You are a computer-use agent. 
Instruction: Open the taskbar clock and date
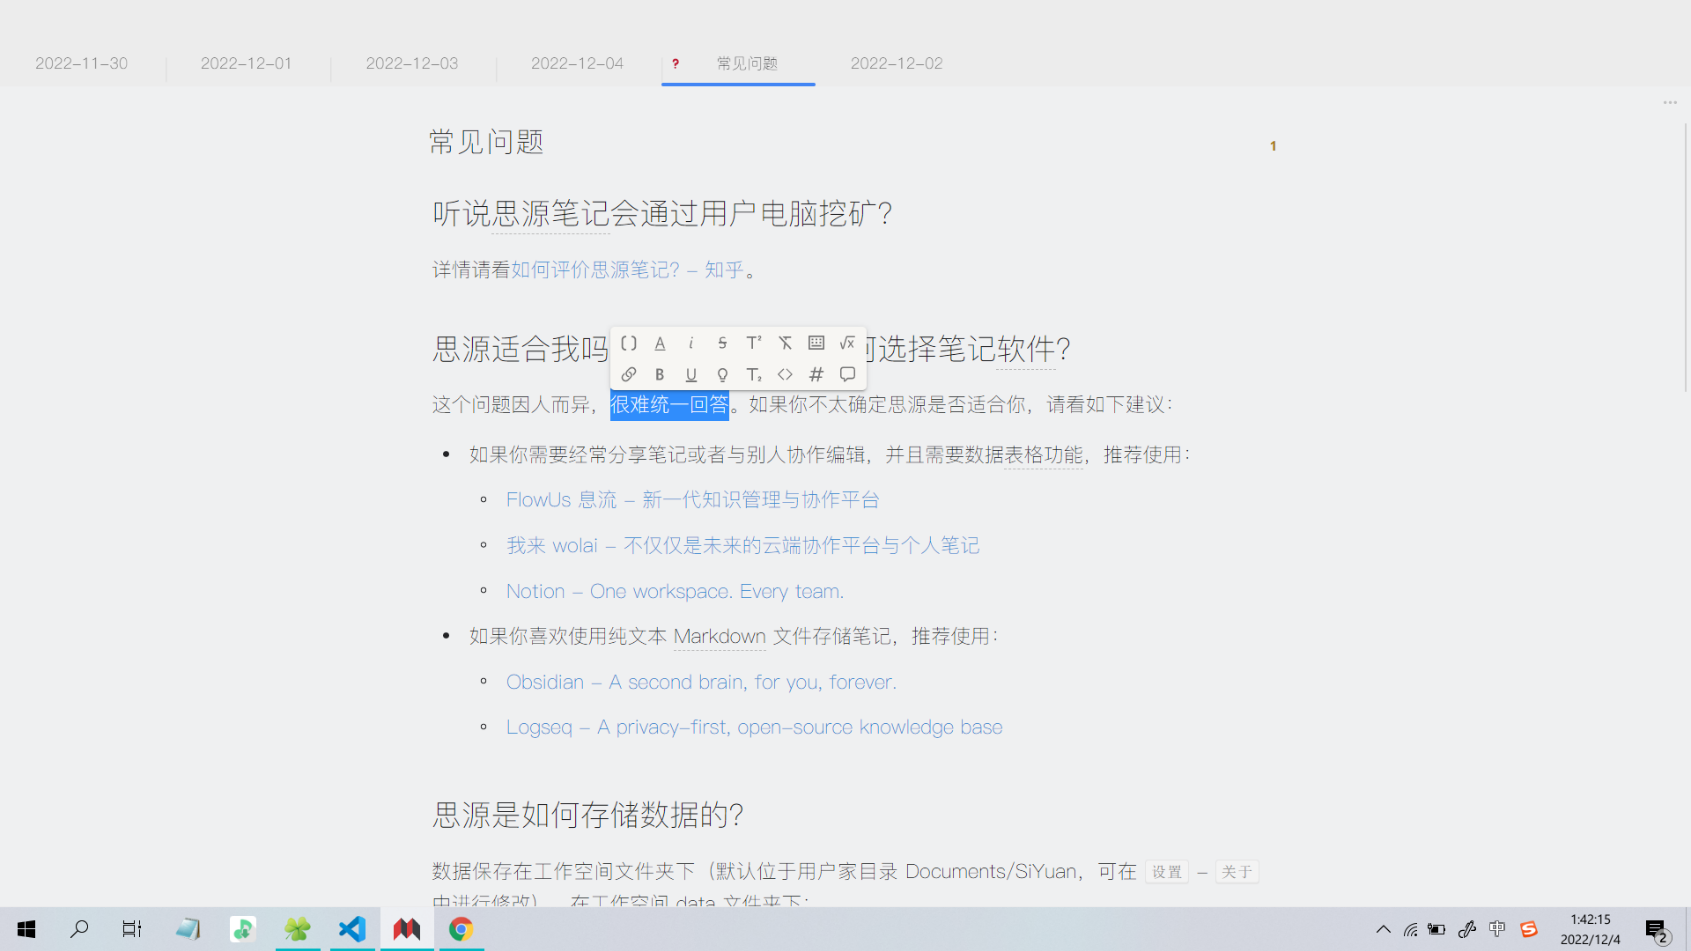point(1590,929)
